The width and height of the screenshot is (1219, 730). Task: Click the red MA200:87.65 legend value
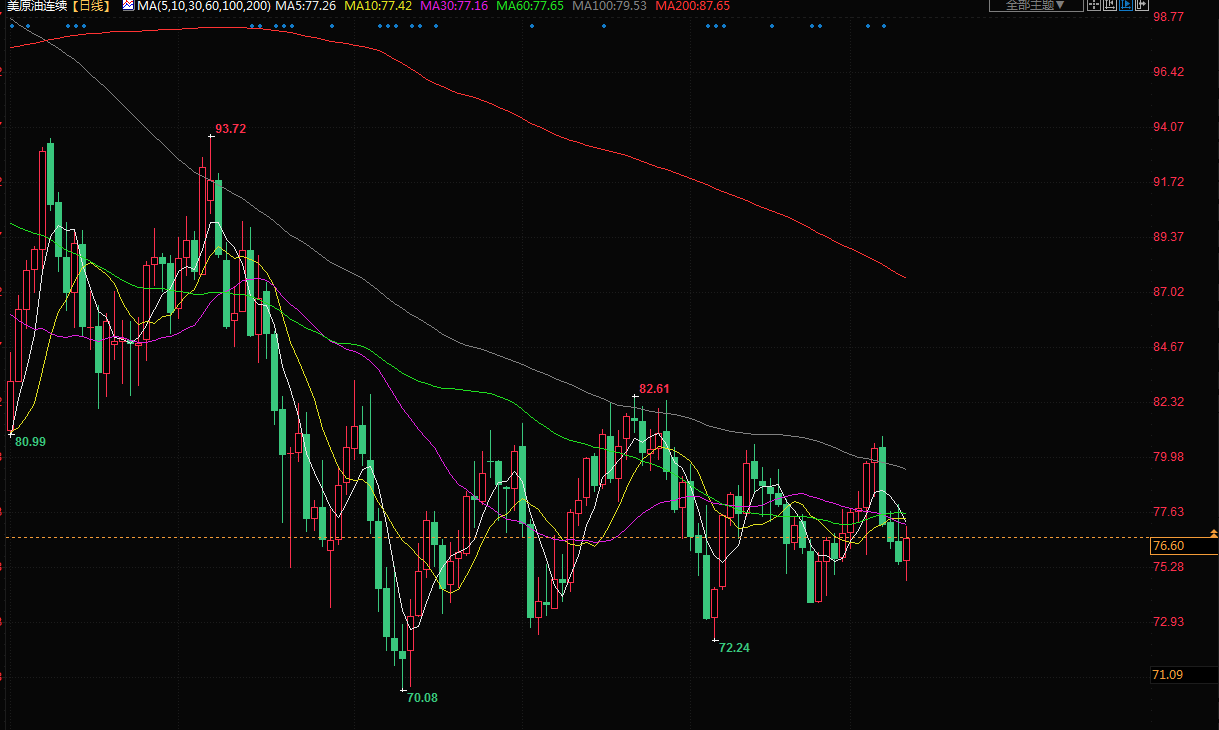(692, 6)
